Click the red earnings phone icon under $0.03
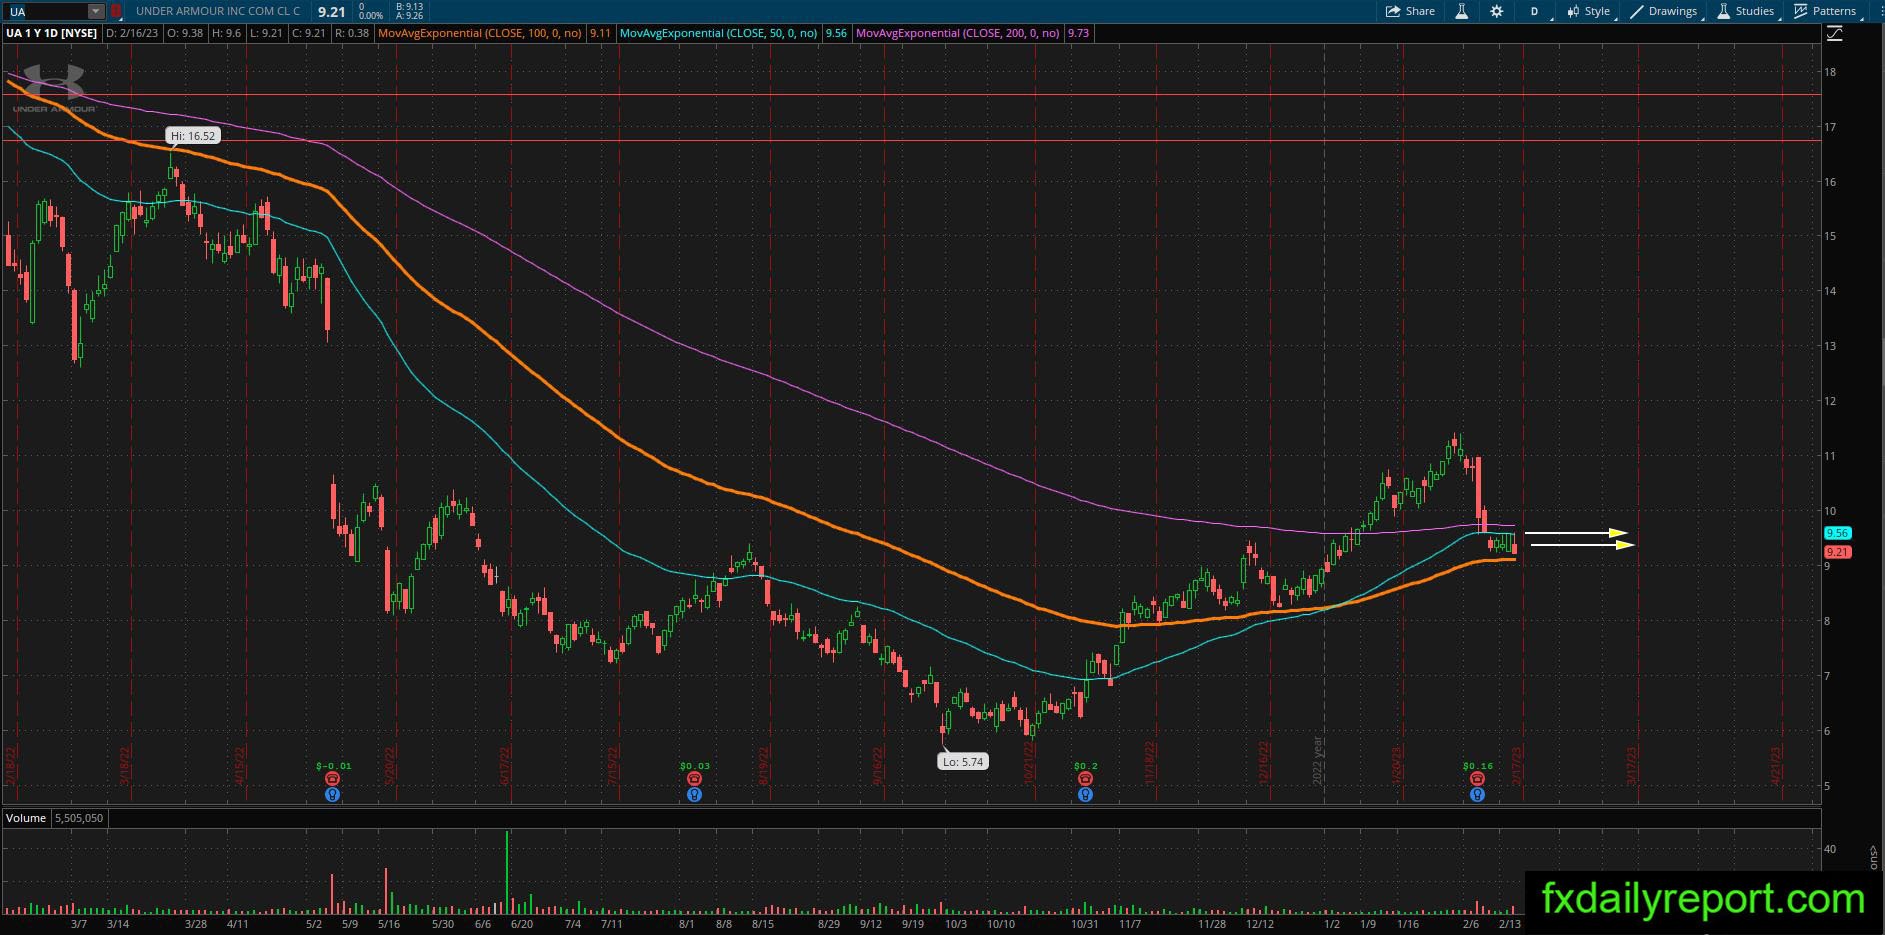1885x935 pixels. pyautogui.click(x=694, y=779)
